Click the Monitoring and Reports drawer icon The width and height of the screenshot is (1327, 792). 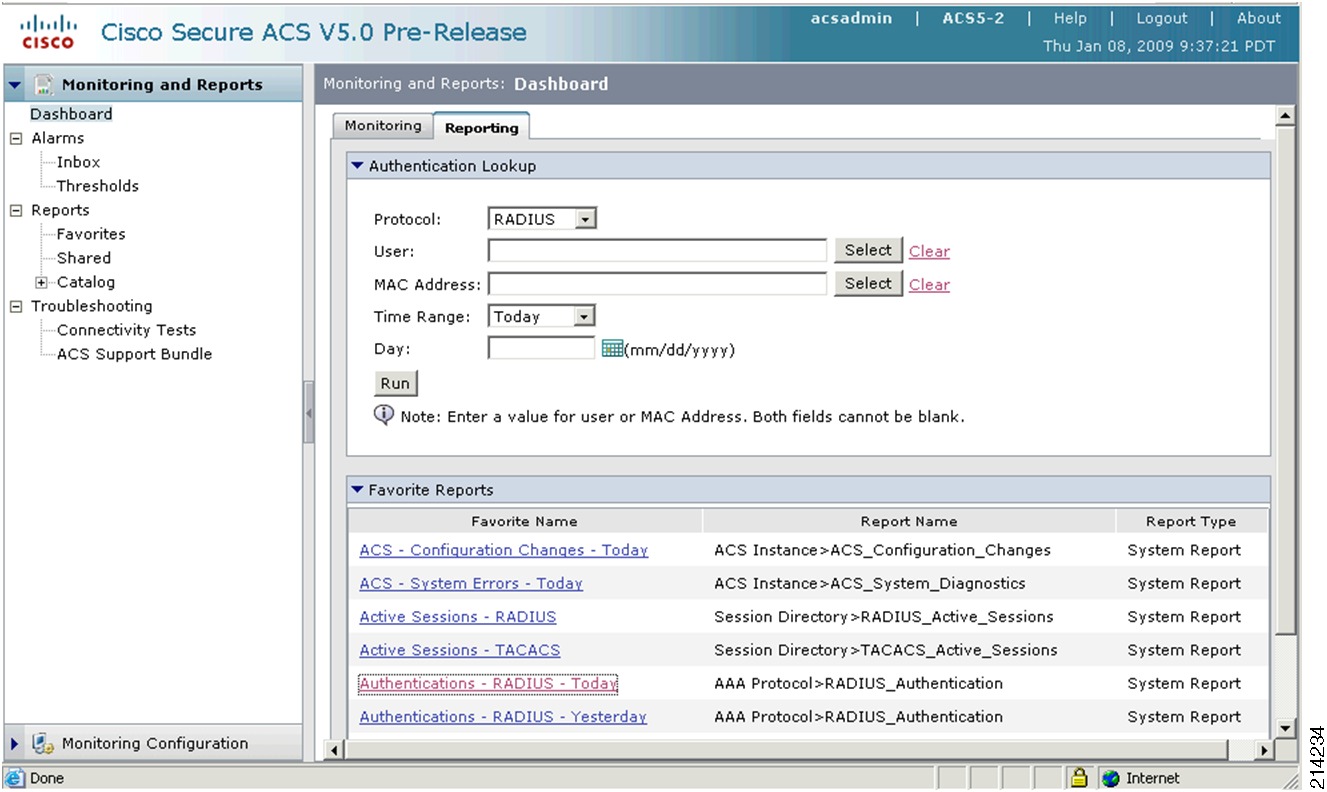[43, 85]
